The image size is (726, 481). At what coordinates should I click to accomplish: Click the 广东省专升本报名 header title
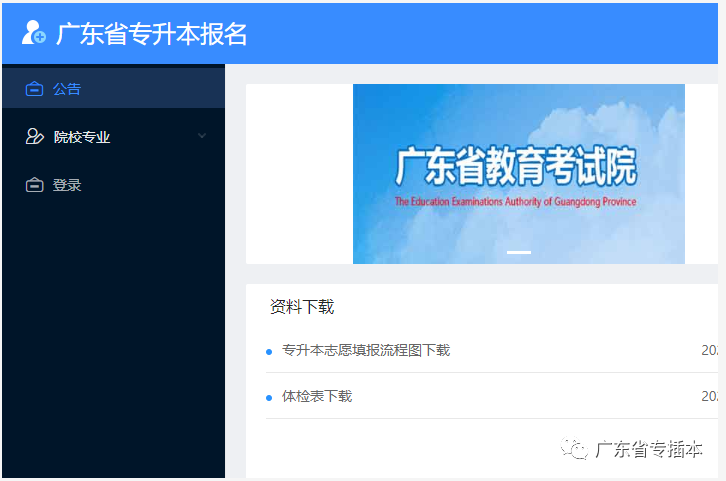click(151, 34)
